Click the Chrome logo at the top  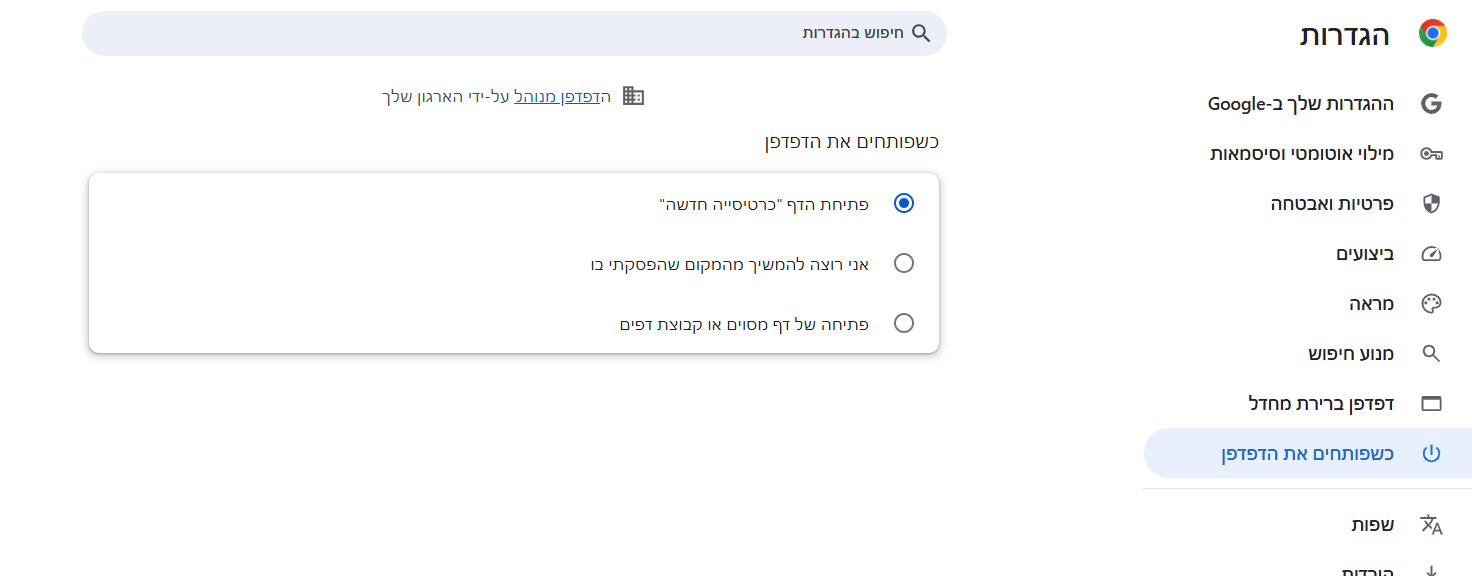[1433, 34]
